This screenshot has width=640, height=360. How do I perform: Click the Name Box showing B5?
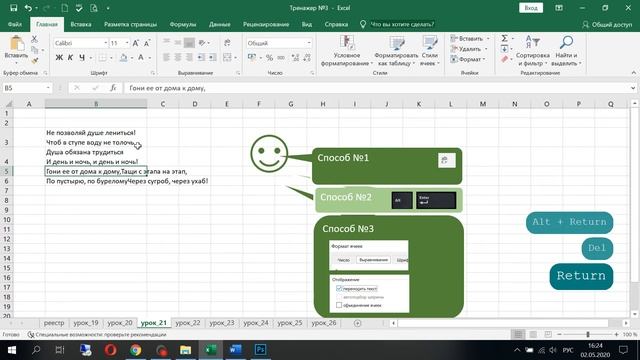click(x=27, y=88)
